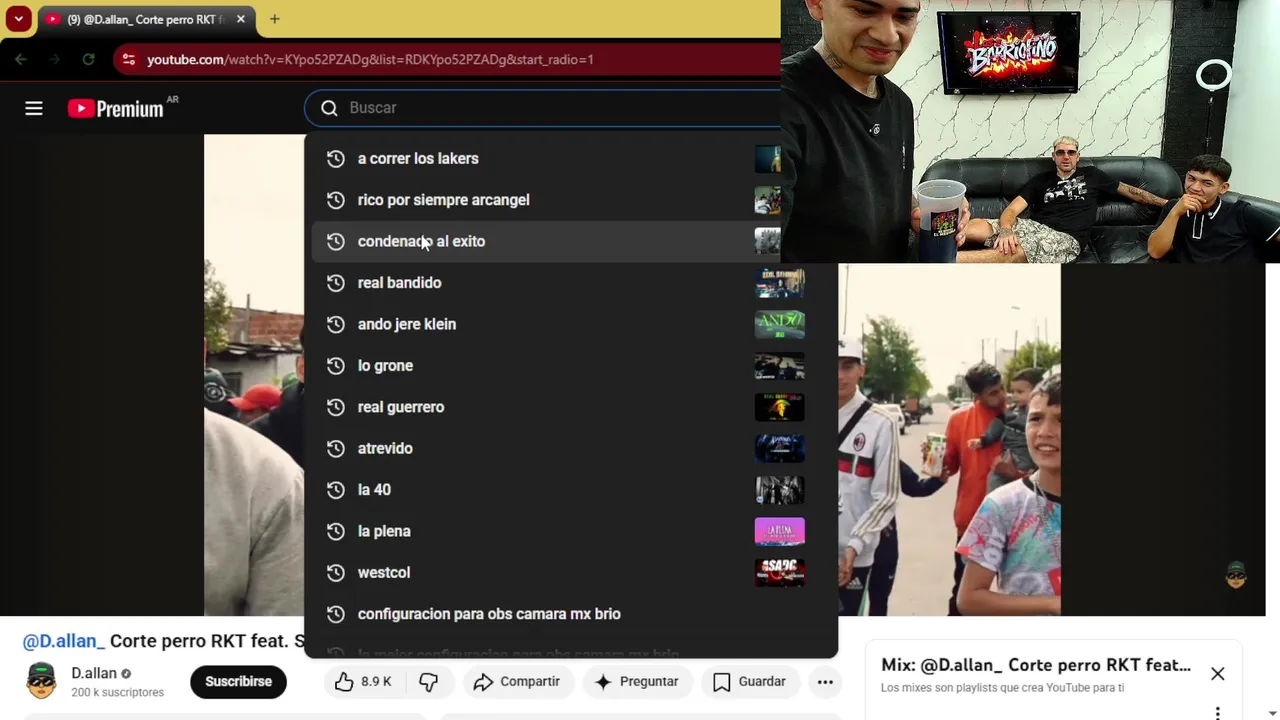Viewport: 1280px width, 720px height.
Task: Click history clock icon beside 'la plena'
Action: pos(336,531)
